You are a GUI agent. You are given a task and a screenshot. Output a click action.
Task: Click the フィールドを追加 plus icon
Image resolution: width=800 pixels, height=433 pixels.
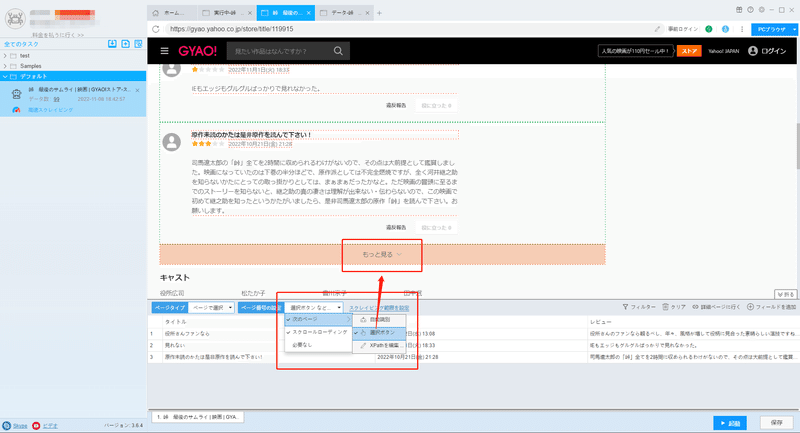750,307
